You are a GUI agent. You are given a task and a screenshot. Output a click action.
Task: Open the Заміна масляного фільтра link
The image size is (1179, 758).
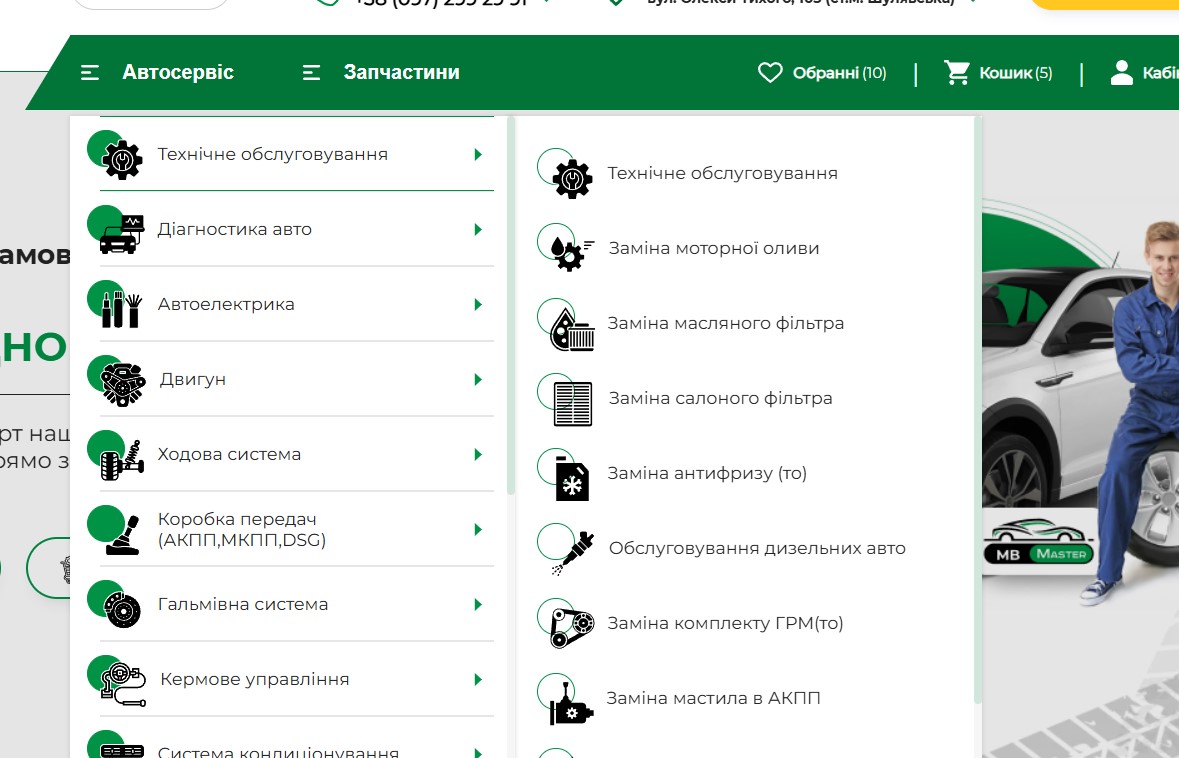726,323
